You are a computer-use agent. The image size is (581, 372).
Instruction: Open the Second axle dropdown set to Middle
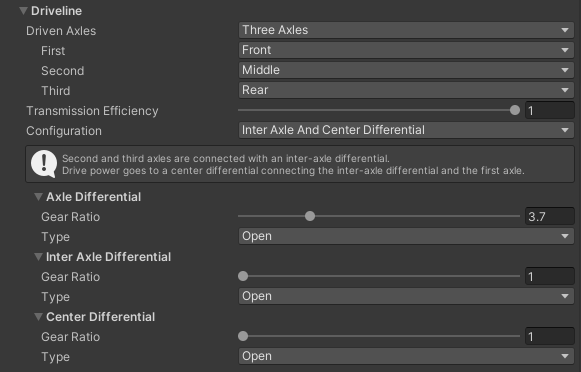click(406, 70)
